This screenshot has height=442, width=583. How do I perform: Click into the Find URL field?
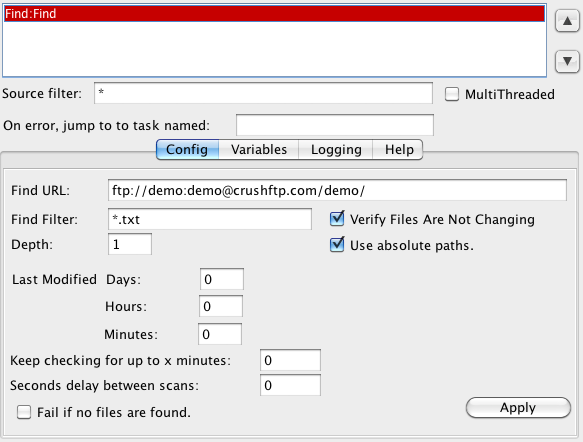337,190
